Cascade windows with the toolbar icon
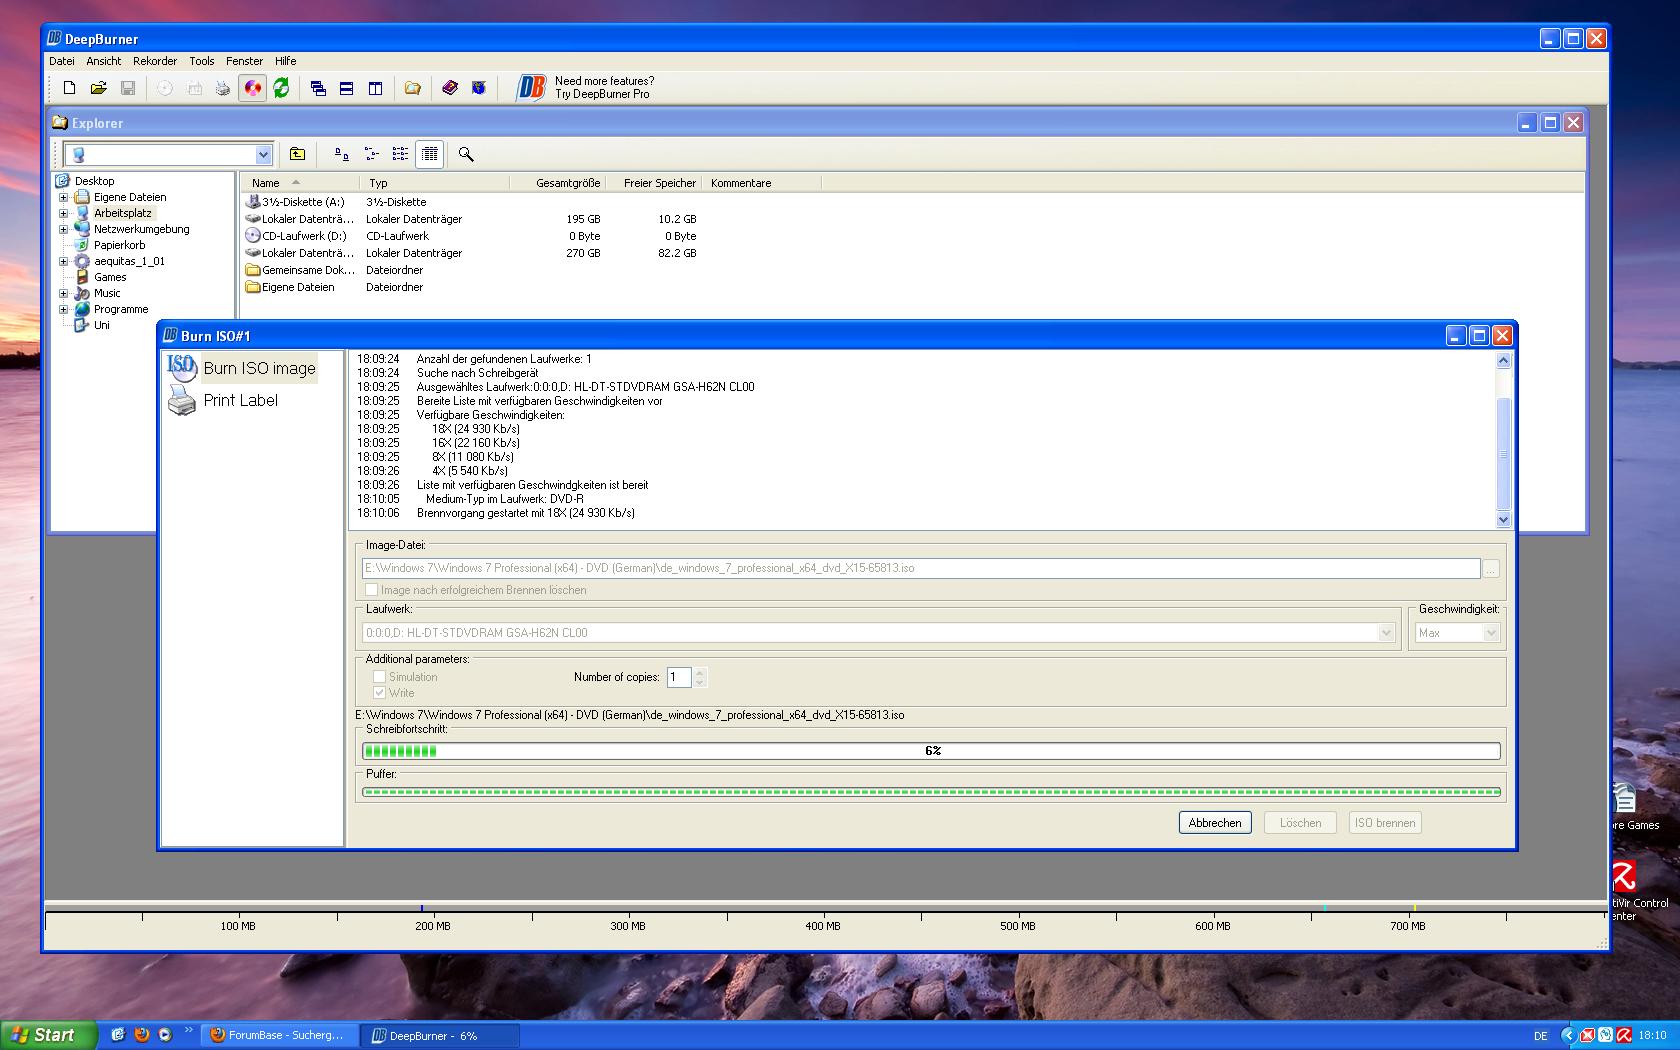1680x1050 pixels. click(x=318, y=88)
